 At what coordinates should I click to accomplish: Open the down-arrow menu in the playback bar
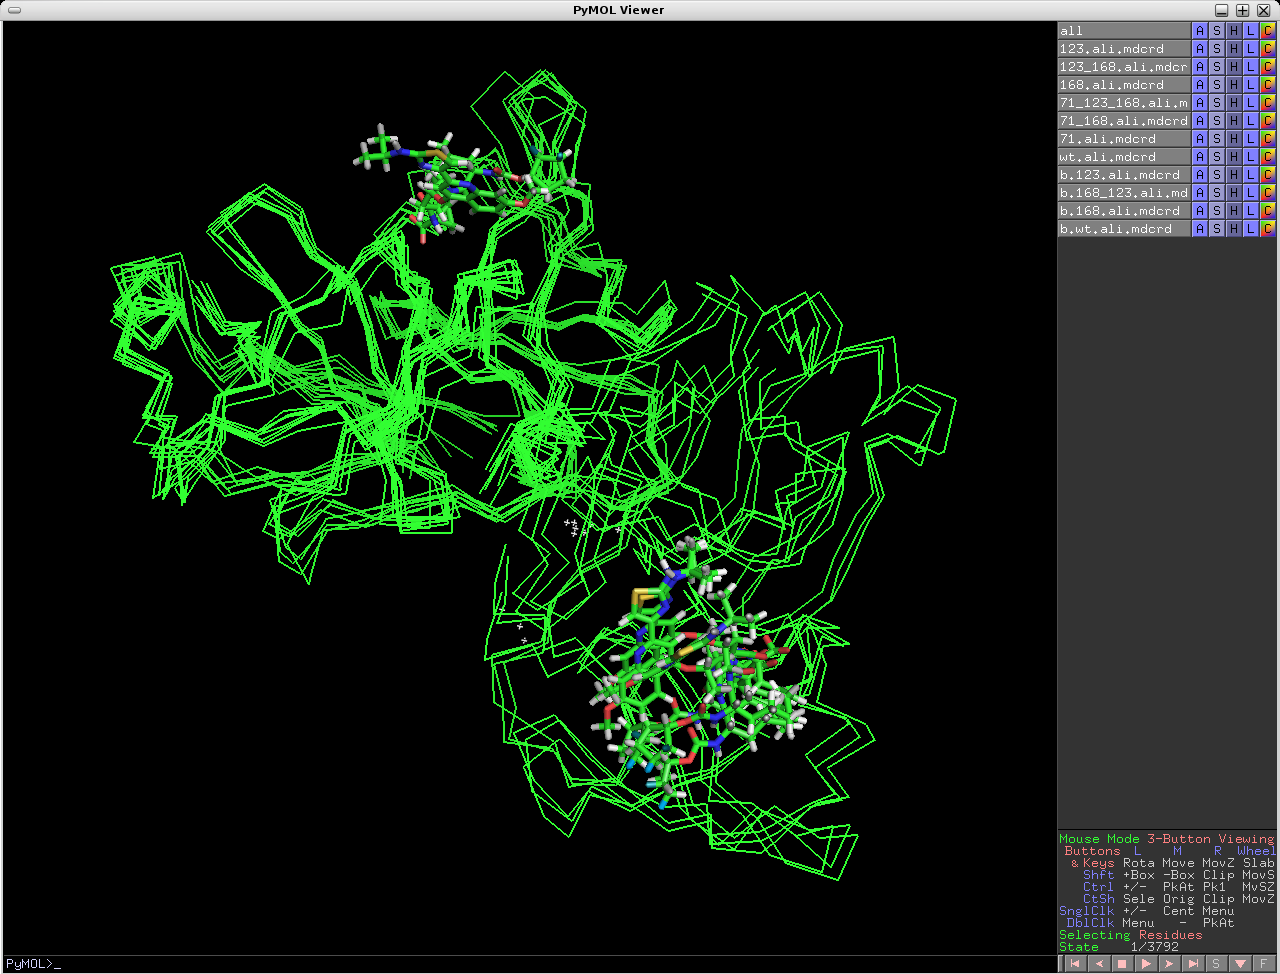click(x=1240, y=964)
